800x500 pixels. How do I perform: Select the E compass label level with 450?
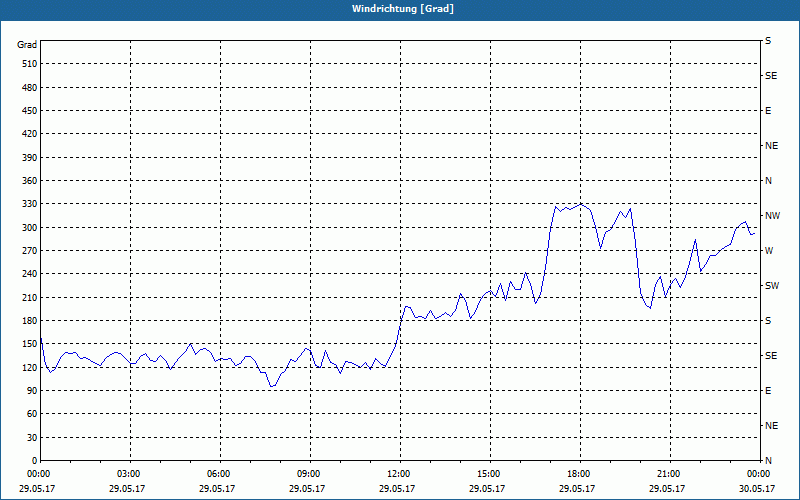pos(768,111)
